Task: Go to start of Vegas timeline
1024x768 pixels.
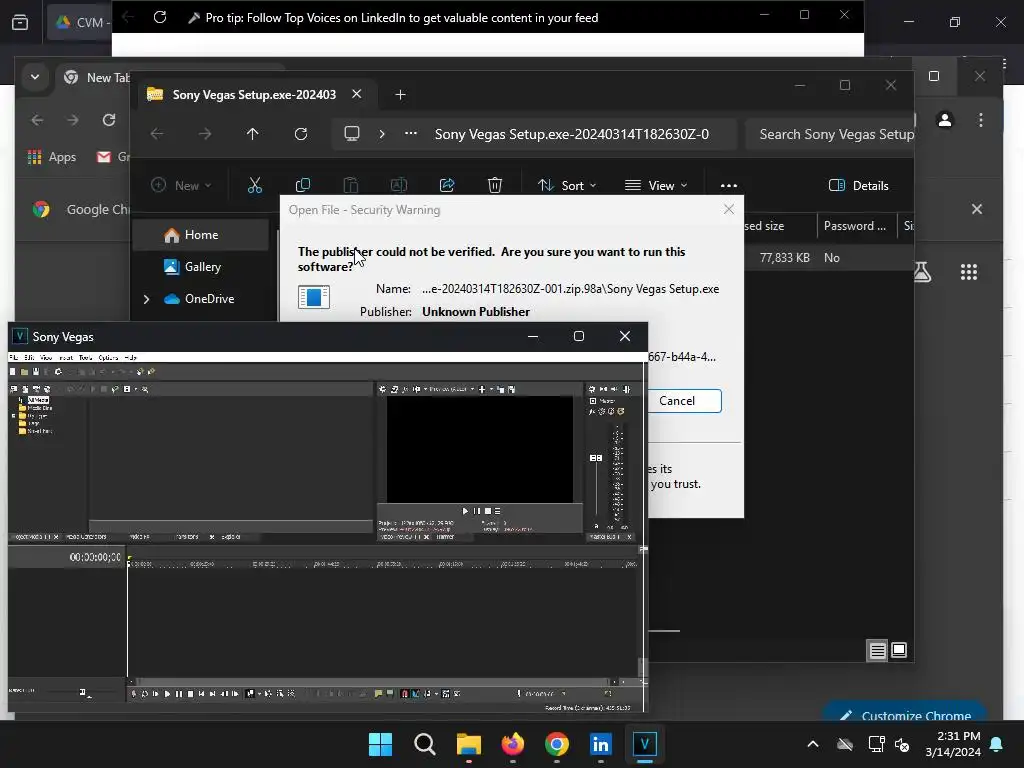Action: click(201, 694)
